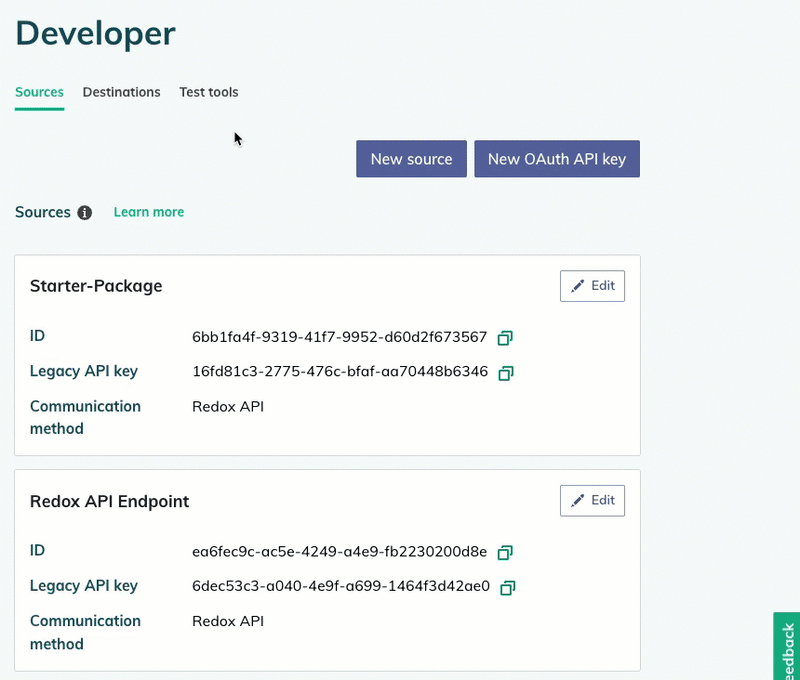Copy the Starter-Package ID
This screenshot has width=800, height=680.
click(x=506, y=337)
